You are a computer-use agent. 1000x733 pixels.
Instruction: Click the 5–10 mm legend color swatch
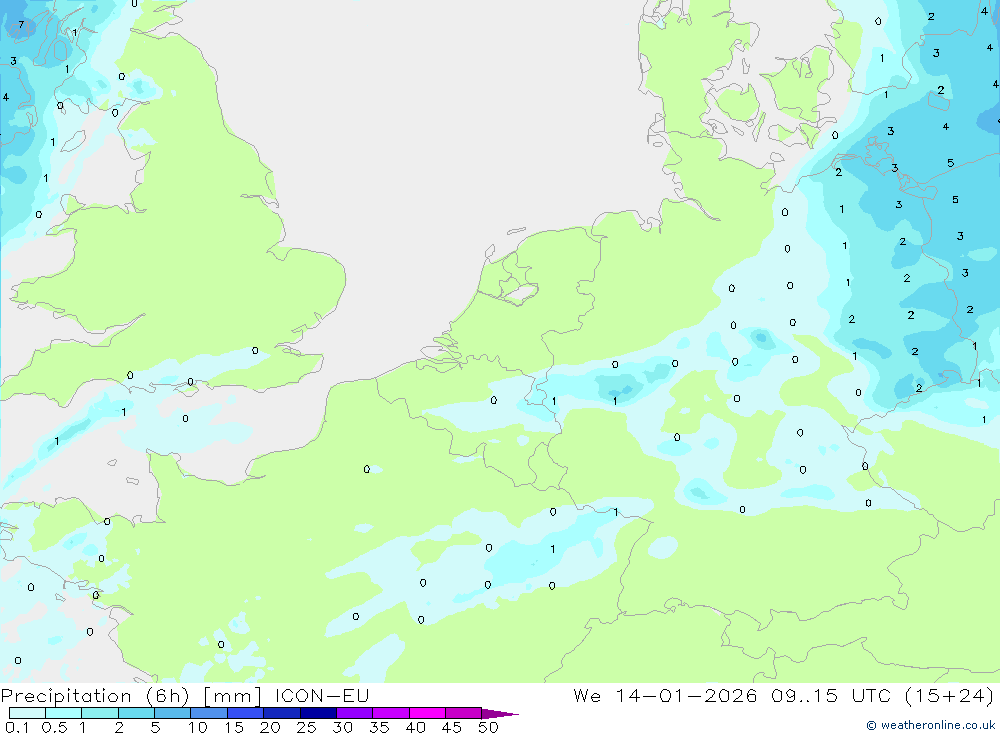coord(172,713)
